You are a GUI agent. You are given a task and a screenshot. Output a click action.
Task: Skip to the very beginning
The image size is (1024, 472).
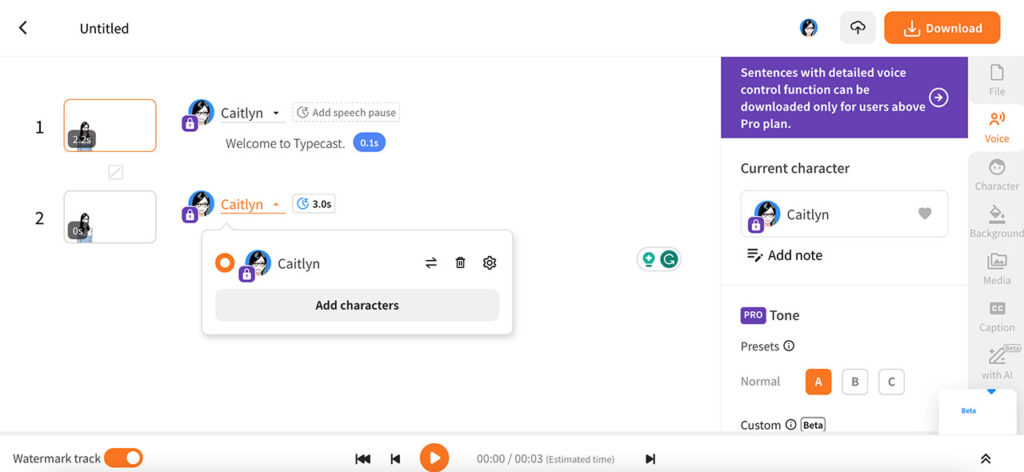pos(363,458)
